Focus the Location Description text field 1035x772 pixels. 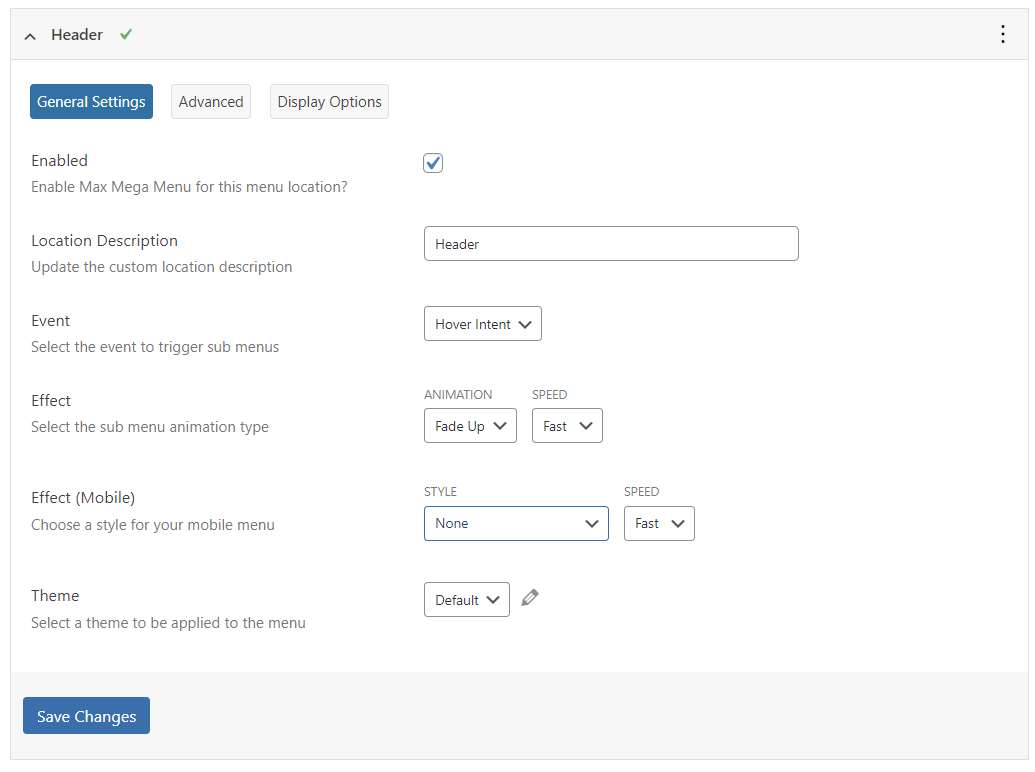coord(611,244)
